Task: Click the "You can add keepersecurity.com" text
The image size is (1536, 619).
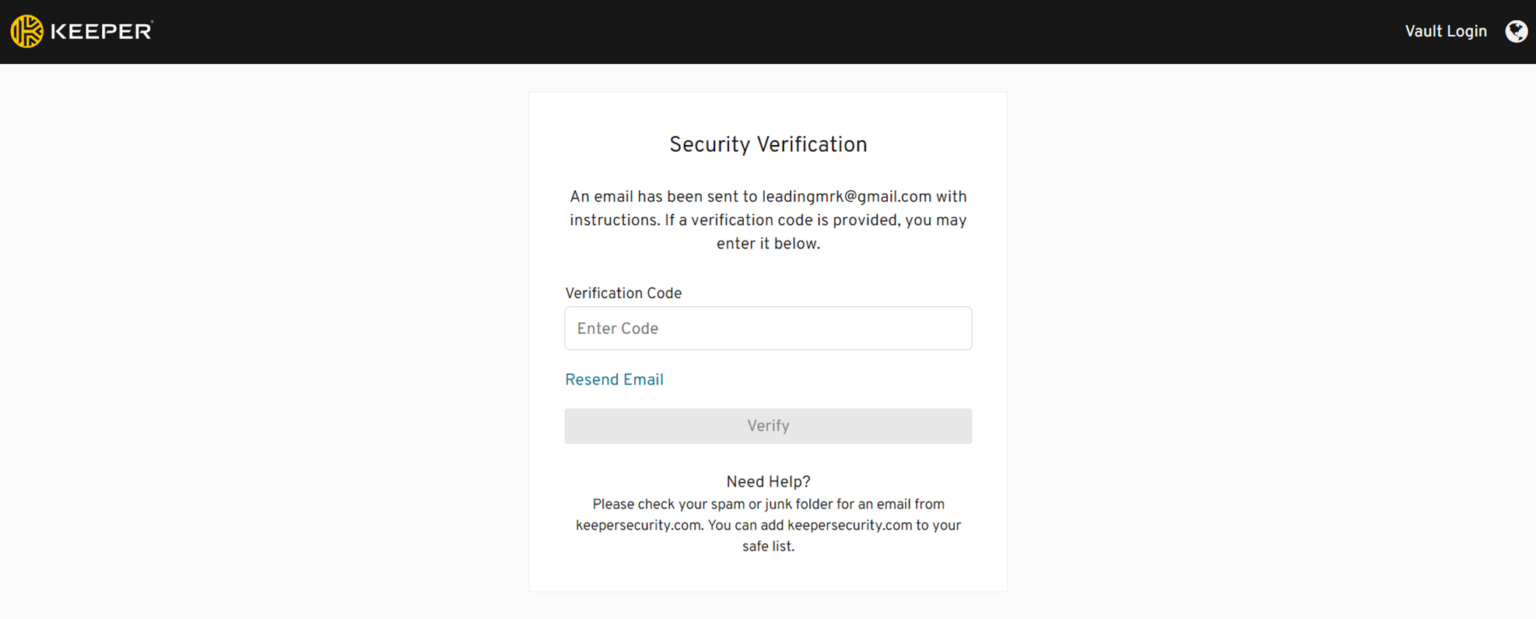Action: click(810, 525)
